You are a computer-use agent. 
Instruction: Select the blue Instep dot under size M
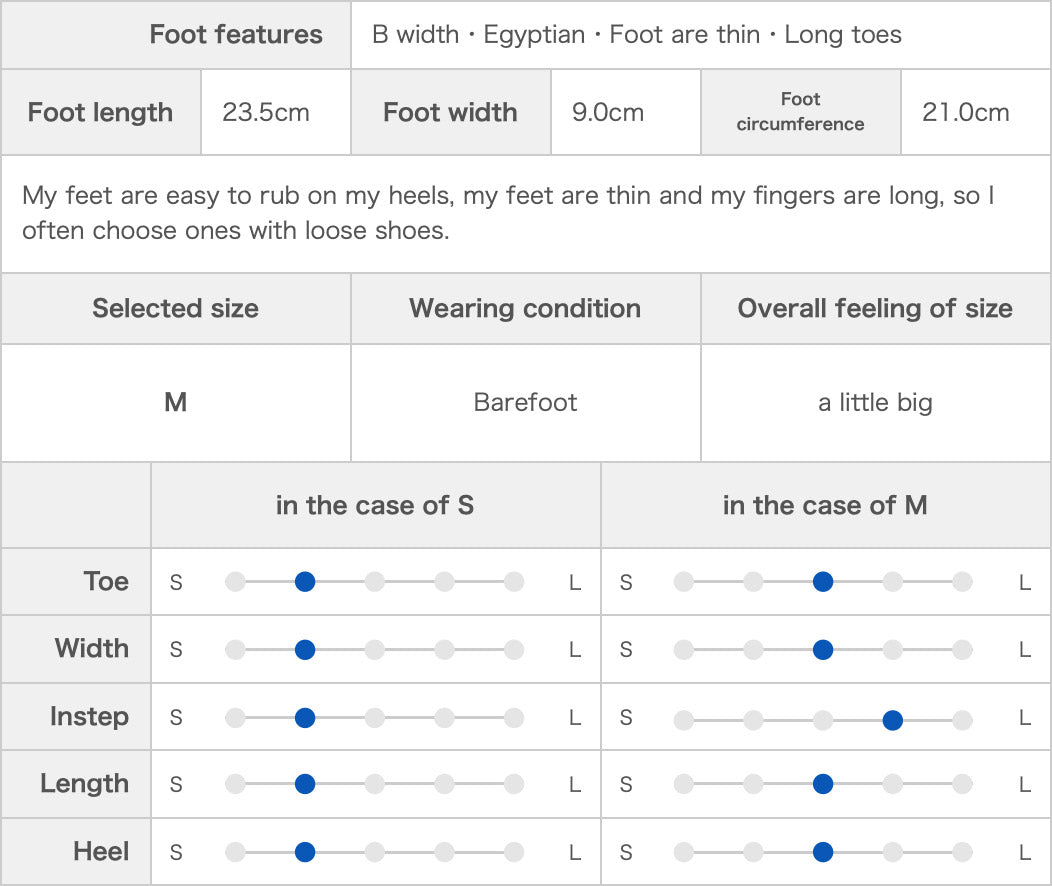coord(892,720)
